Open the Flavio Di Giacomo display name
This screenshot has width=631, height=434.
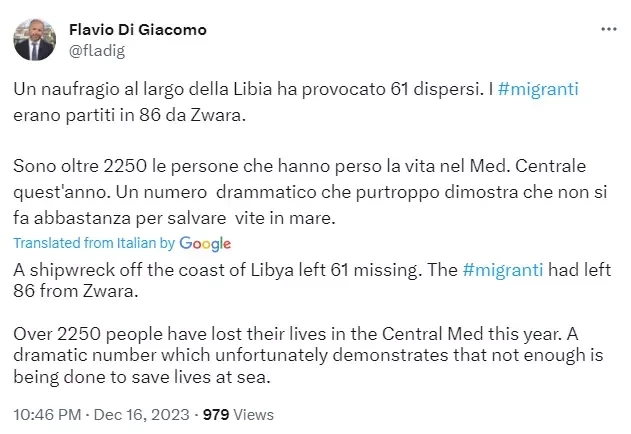click(138, 29)
